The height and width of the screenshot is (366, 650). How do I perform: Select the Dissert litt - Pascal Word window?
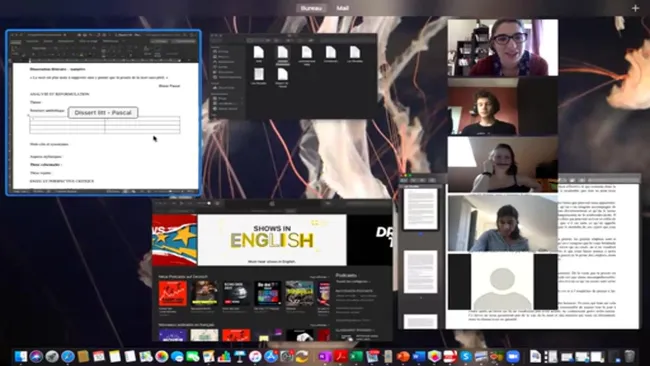coord(104,112)
